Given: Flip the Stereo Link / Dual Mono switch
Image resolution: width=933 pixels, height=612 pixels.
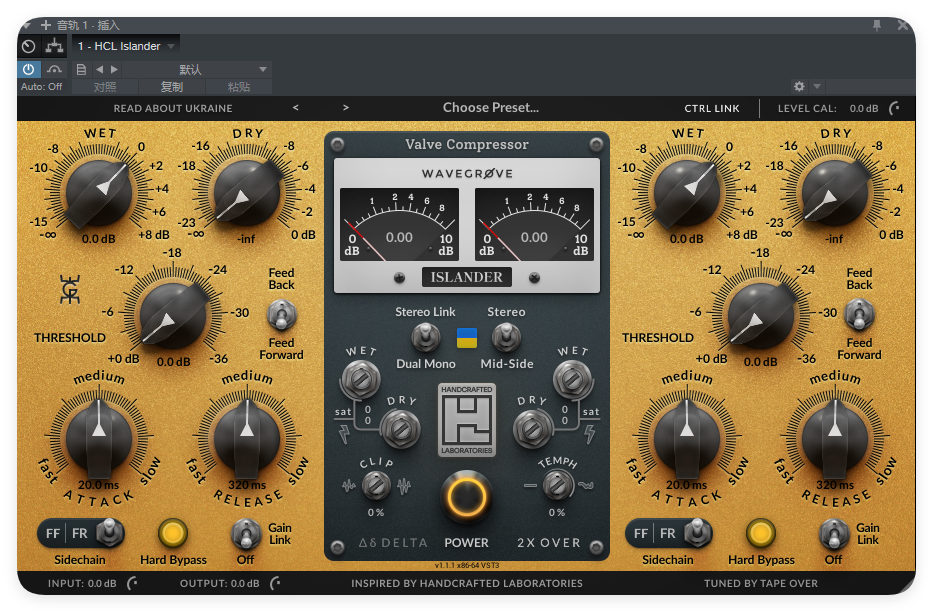Looking at the screenshot, I should [426, 337].
